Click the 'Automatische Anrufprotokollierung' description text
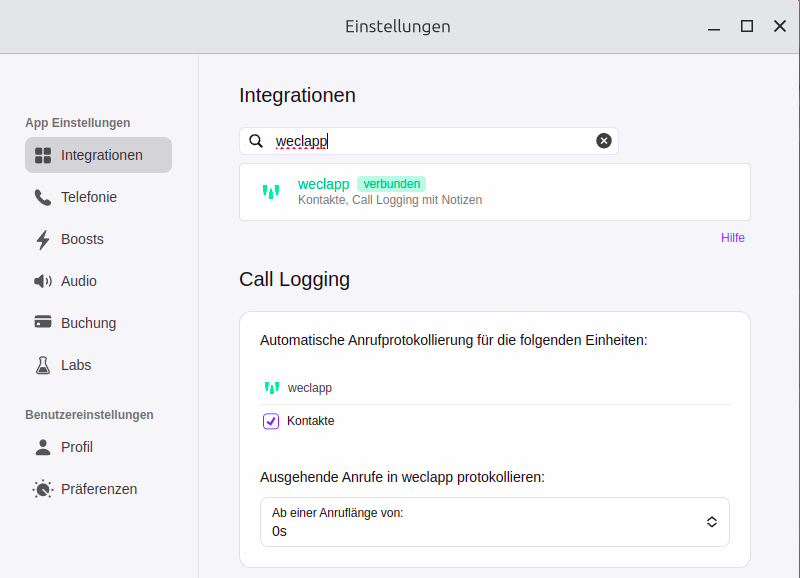 454,340
